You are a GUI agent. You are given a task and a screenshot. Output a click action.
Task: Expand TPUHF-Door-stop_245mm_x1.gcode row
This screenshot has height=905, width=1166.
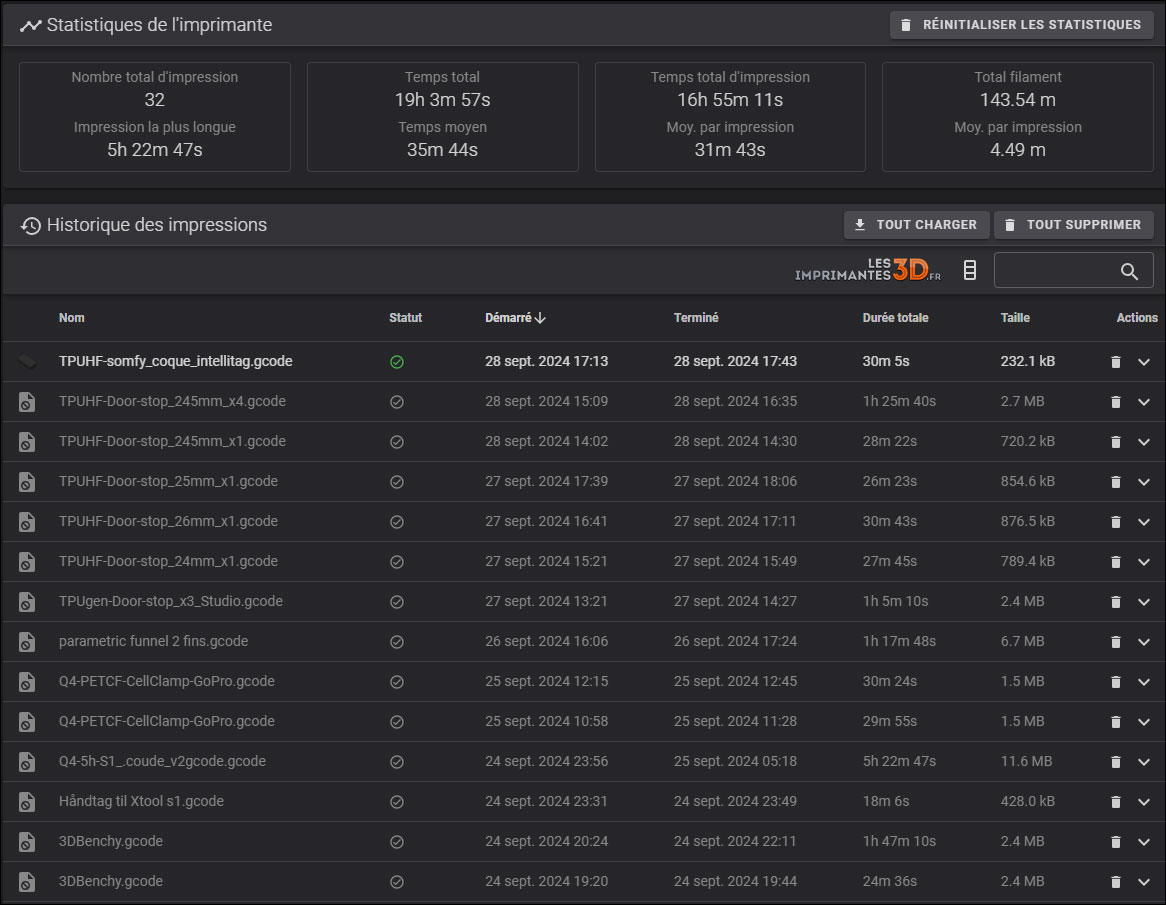click(x=1144, y=442)
